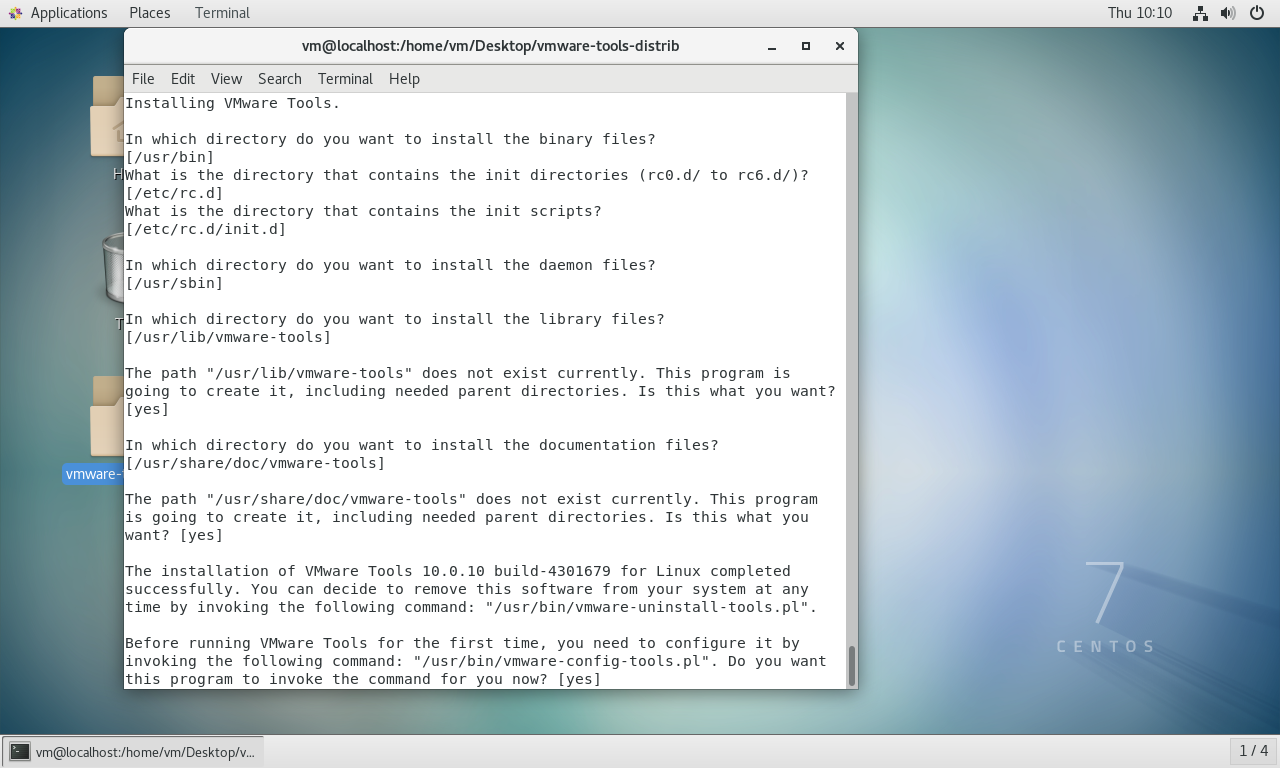Screen dimensions: 1280x768
Task: Click the line "VMware Tools 10.0.10 build-4301679"
Action: click(458, 571)
